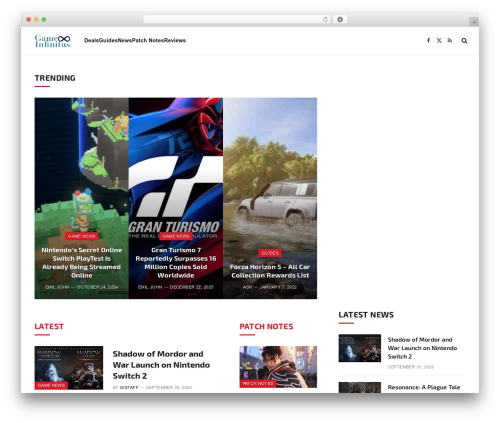Click the browser address bar
Image resolution: width=500 pixels, height=423 pixels.
(x=237, y=19)
